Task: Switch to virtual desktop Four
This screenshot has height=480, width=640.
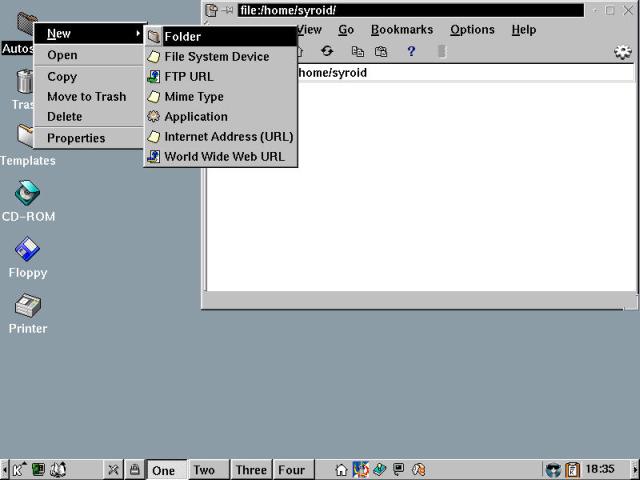Action: (x=291, y=470)
